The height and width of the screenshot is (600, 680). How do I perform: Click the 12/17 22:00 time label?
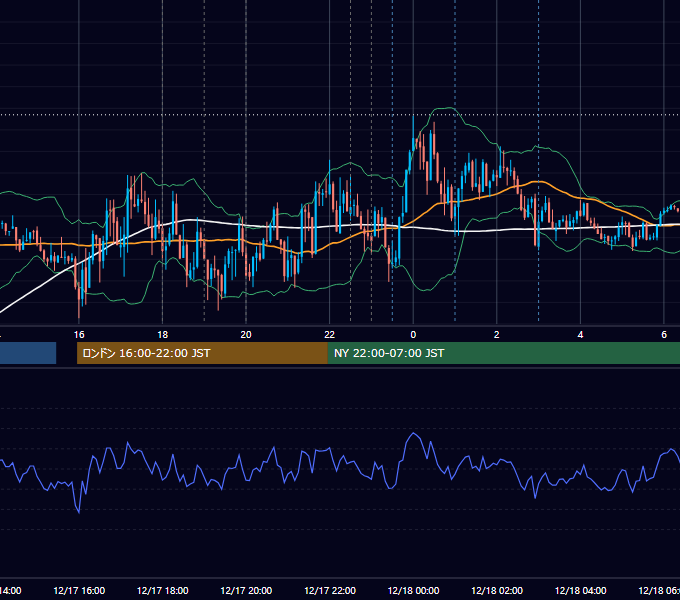click(x=330, y=590)
